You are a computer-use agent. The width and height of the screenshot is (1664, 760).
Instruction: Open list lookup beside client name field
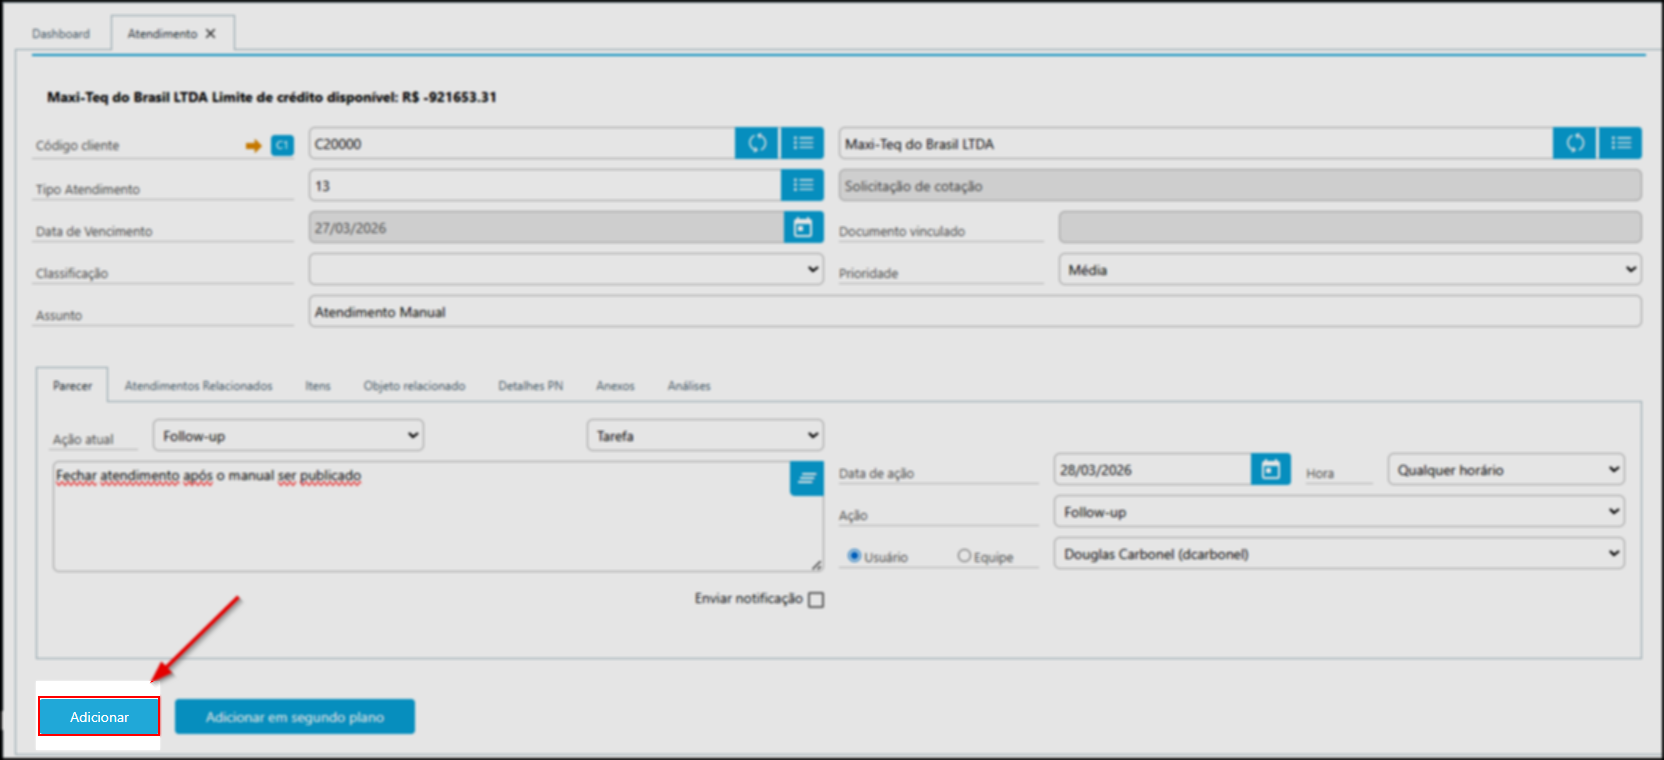pyautogui.click(x=1620, y=143)
